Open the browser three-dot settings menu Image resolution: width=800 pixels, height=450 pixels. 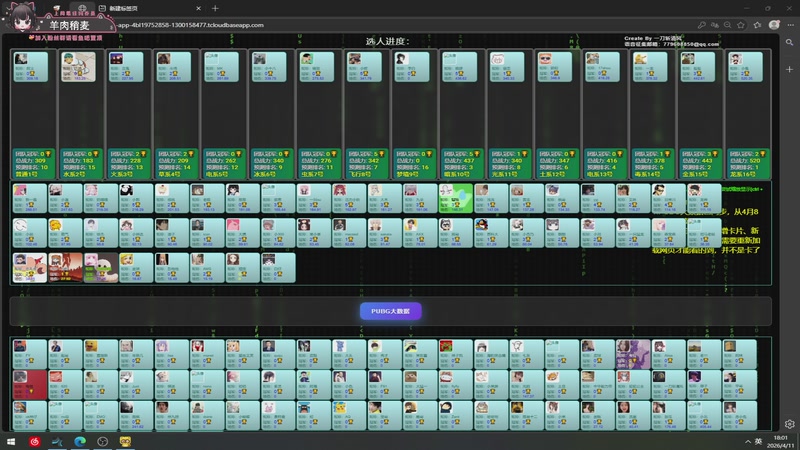tap(790, 25)
